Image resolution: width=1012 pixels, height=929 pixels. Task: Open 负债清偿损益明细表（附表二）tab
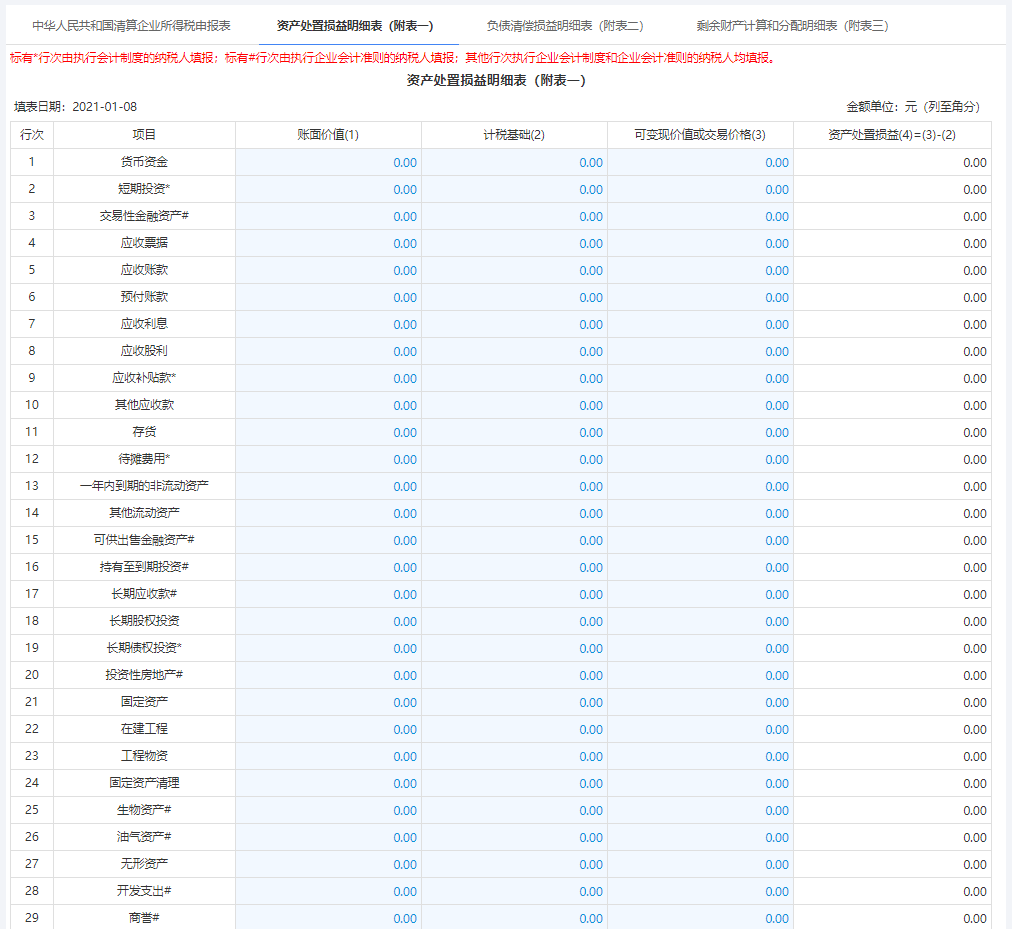pos(565,26)
